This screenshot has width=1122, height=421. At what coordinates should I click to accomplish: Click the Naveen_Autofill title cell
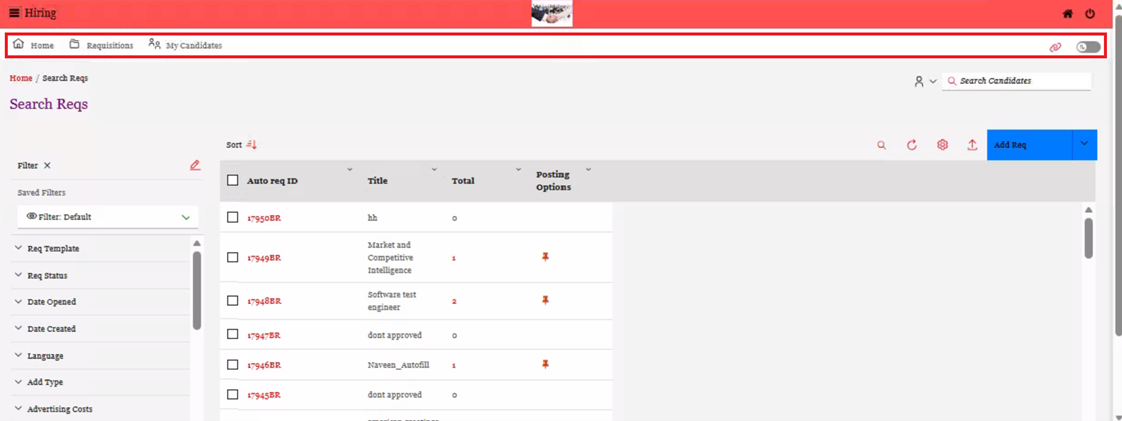click(398, 365)
